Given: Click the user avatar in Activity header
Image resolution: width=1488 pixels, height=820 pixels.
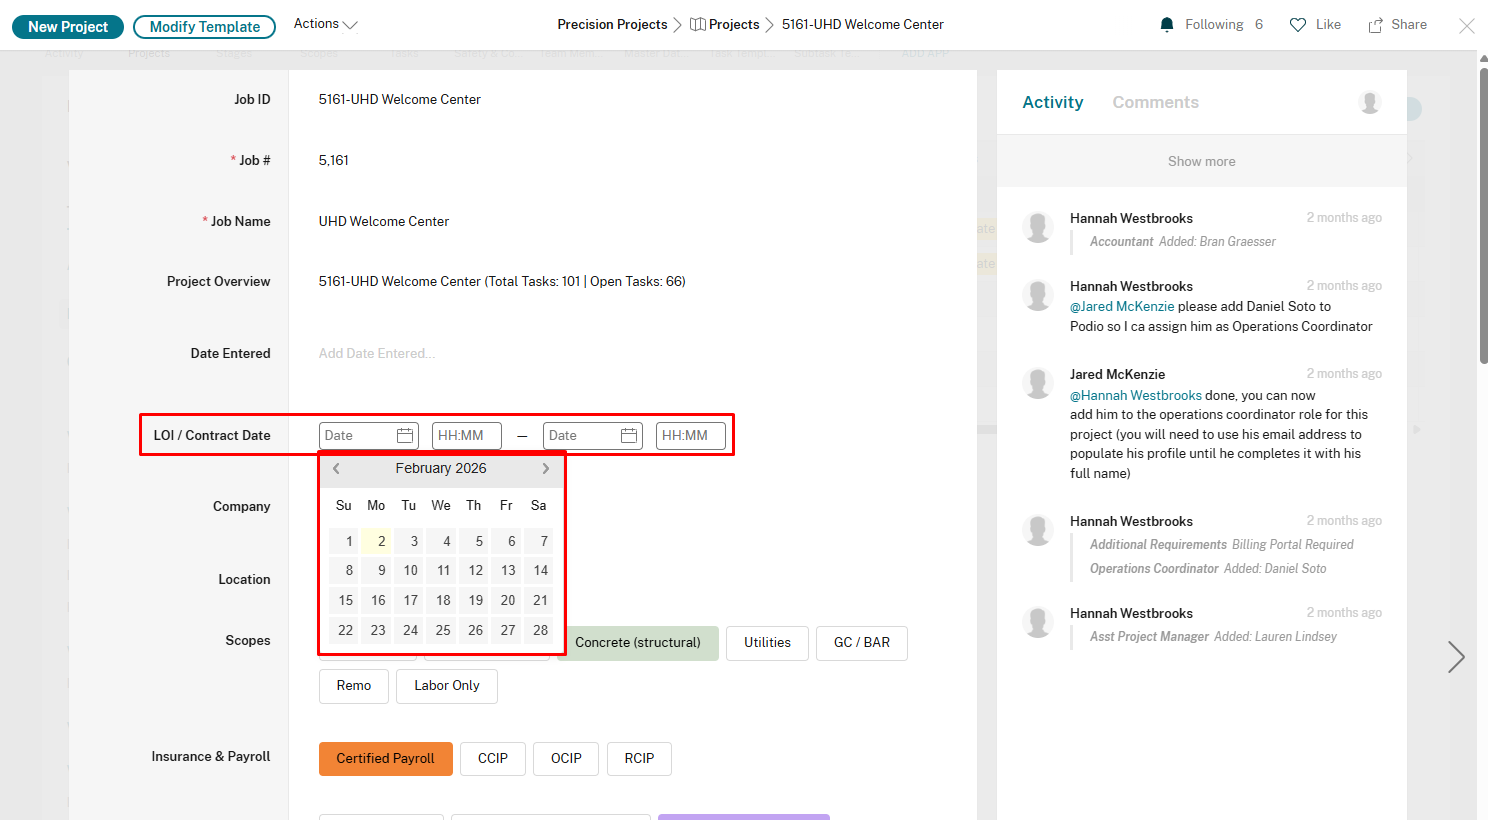Looking at the screenshot, I should pos(1370,102).
